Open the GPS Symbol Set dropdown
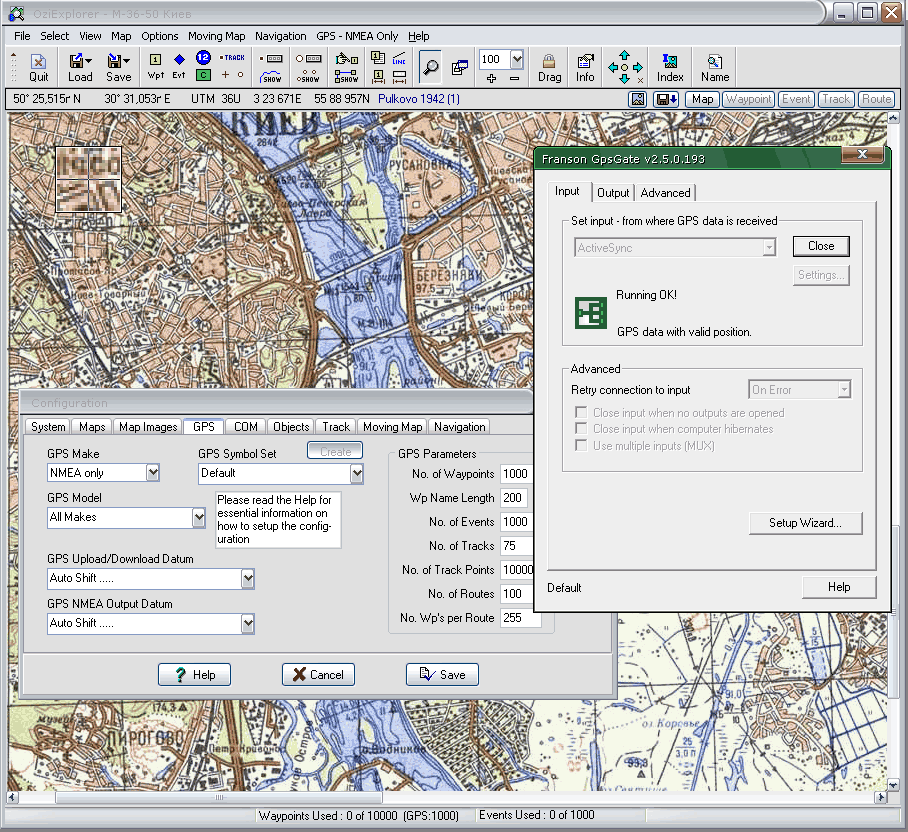The height and width of the screenshot is (832, 908). (356, 473)
